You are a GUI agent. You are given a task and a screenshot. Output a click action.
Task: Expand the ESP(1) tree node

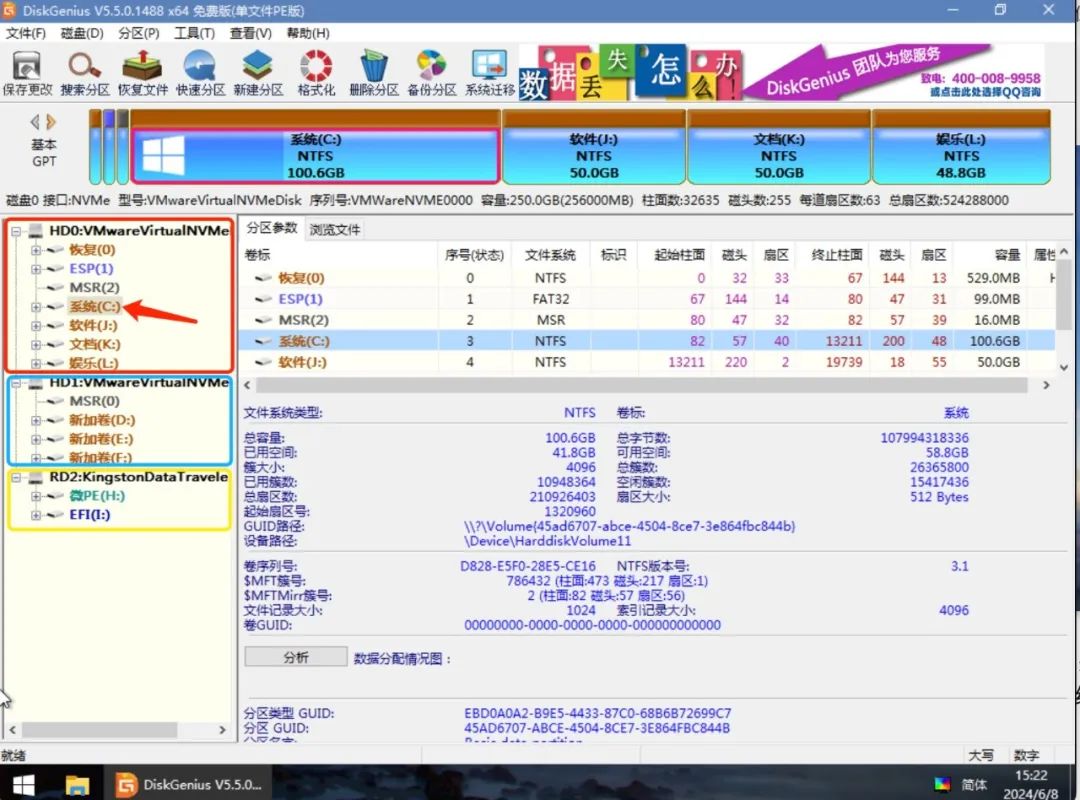coord(36,269)
